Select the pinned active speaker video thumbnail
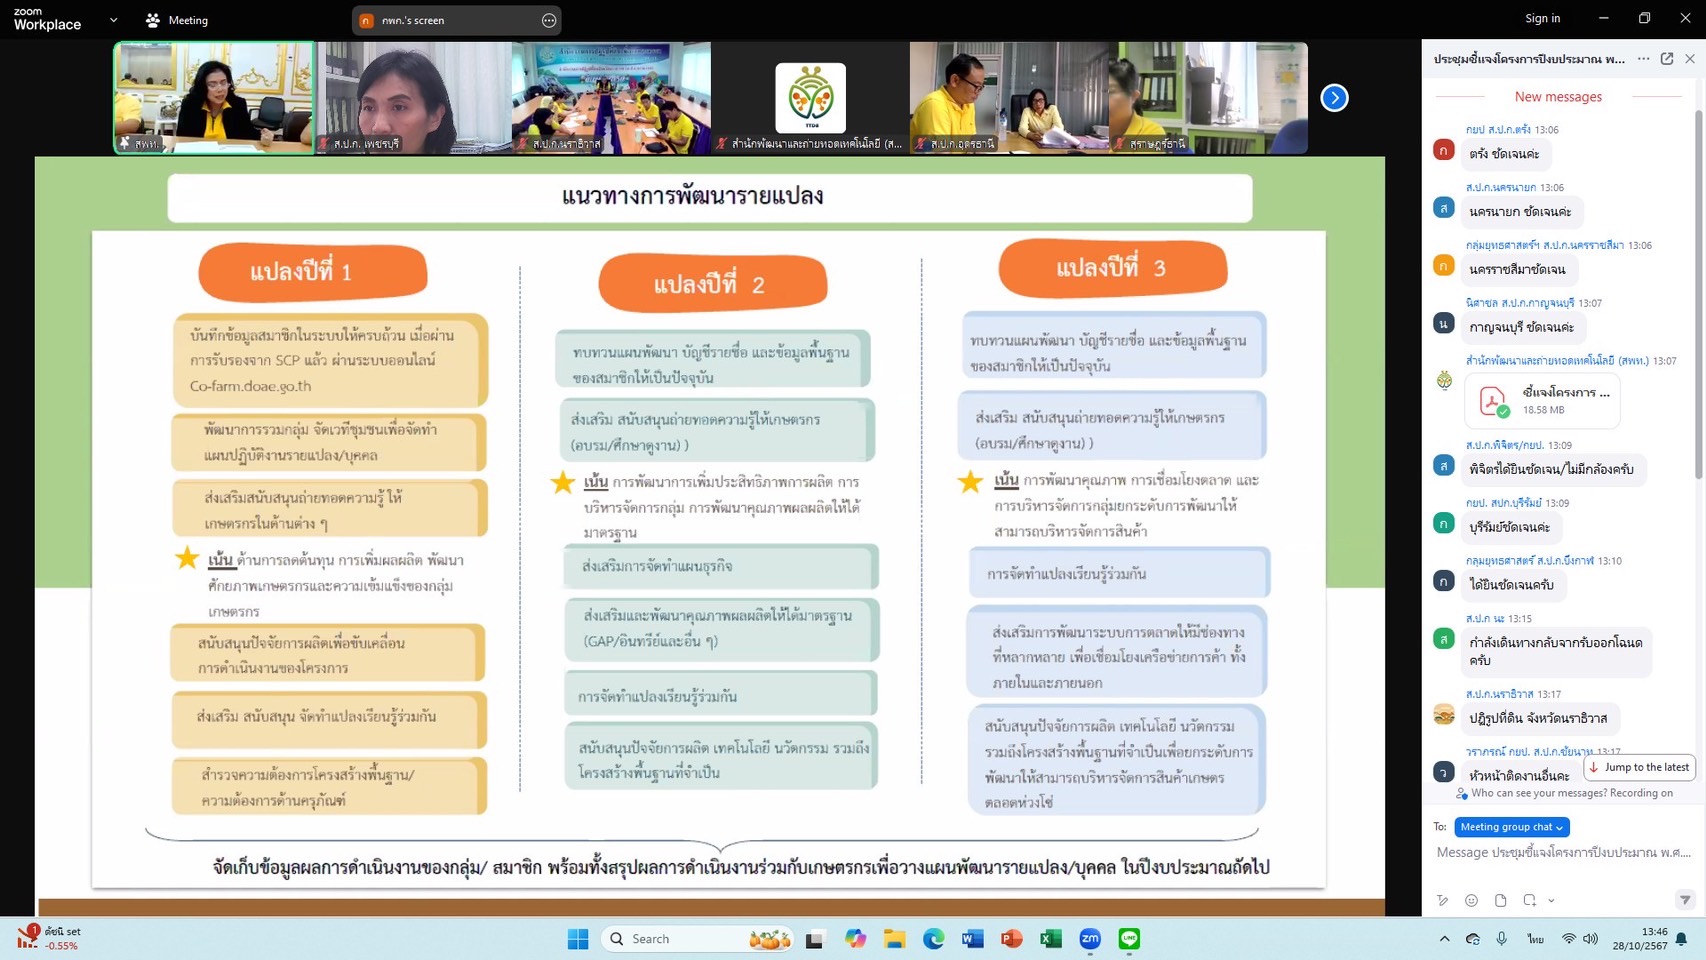This screenshot has width=1706, height=960. 214,98
